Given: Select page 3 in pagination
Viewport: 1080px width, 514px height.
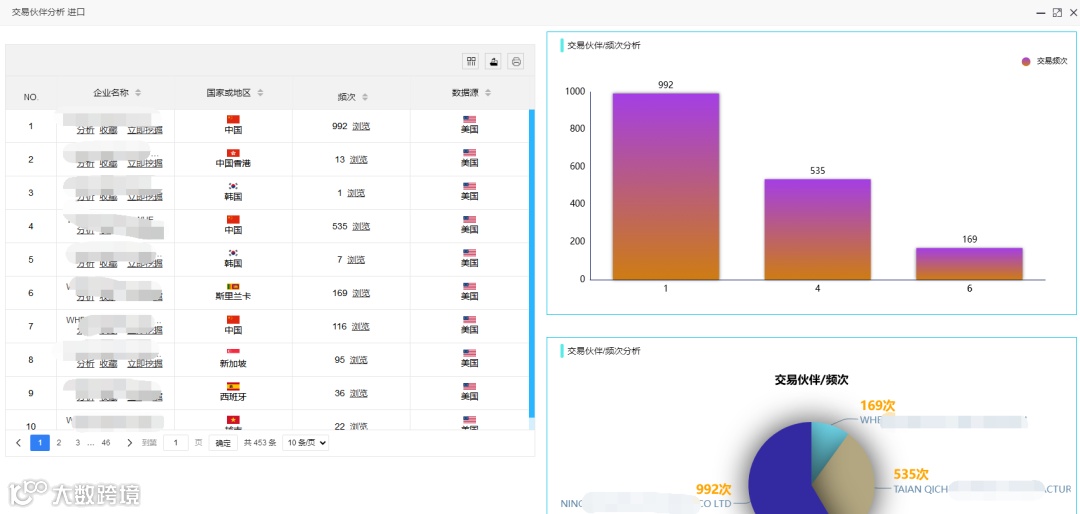Looking at the screenshot, I should (x=78, y=443).
